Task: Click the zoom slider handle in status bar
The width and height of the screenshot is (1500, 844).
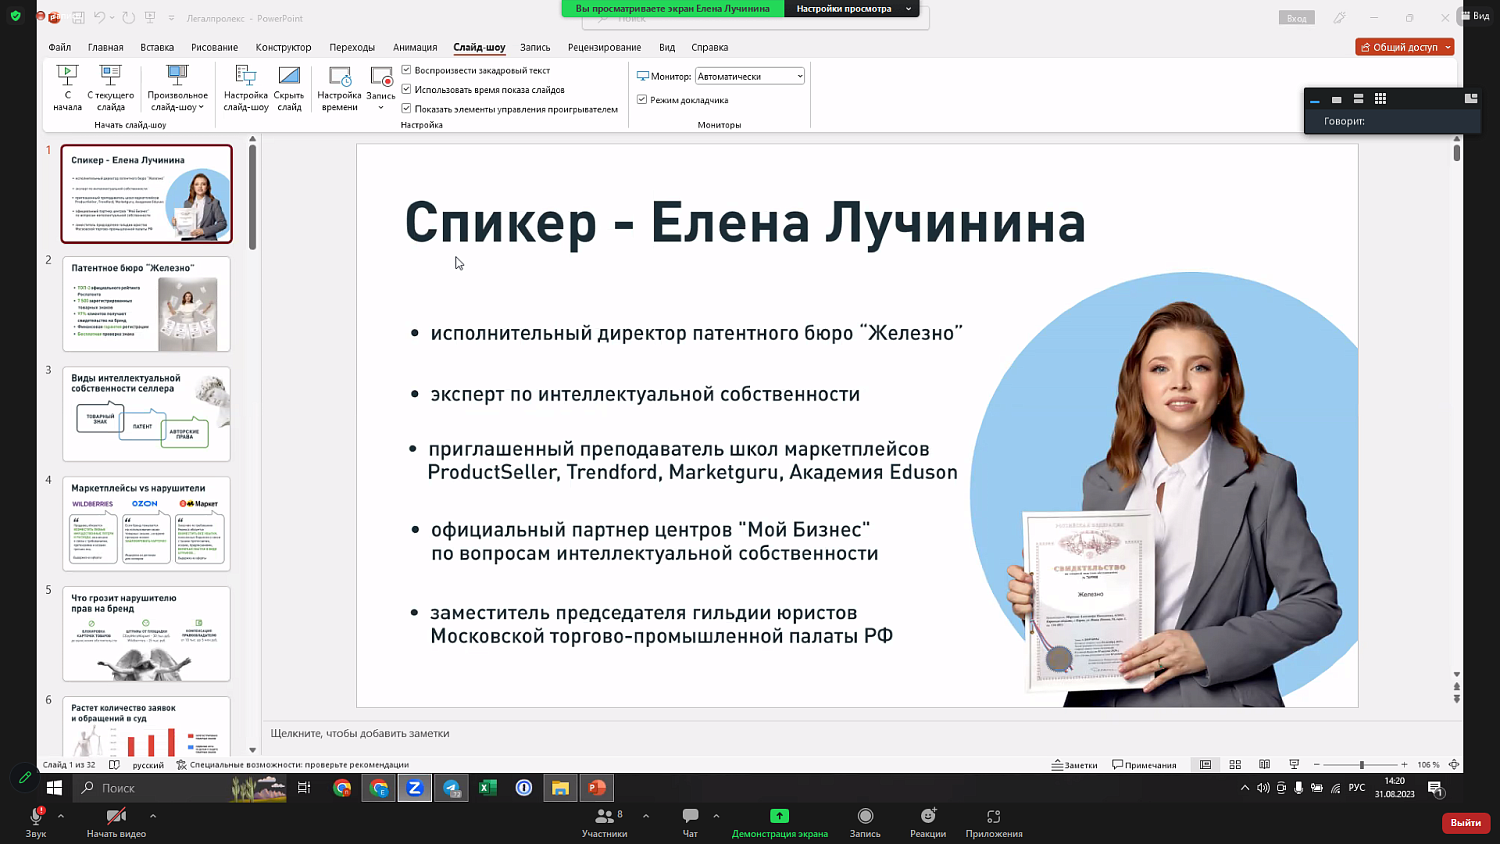Action: click(x=1361, y=765)
